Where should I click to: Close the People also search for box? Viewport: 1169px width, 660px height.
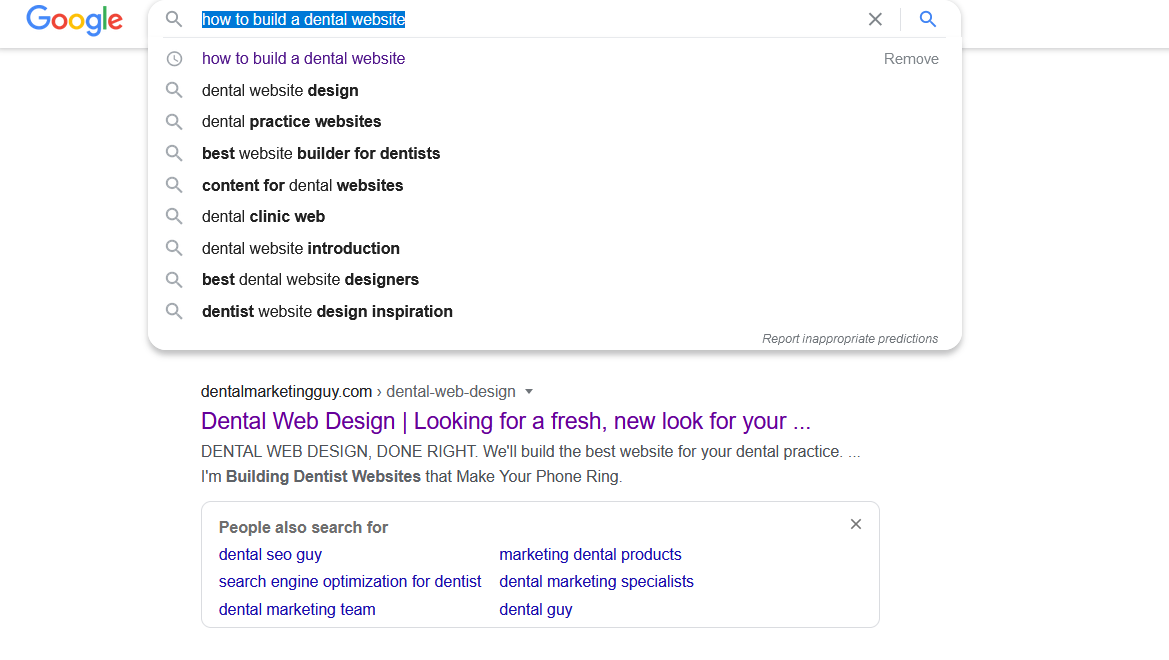tap(856, 524)
